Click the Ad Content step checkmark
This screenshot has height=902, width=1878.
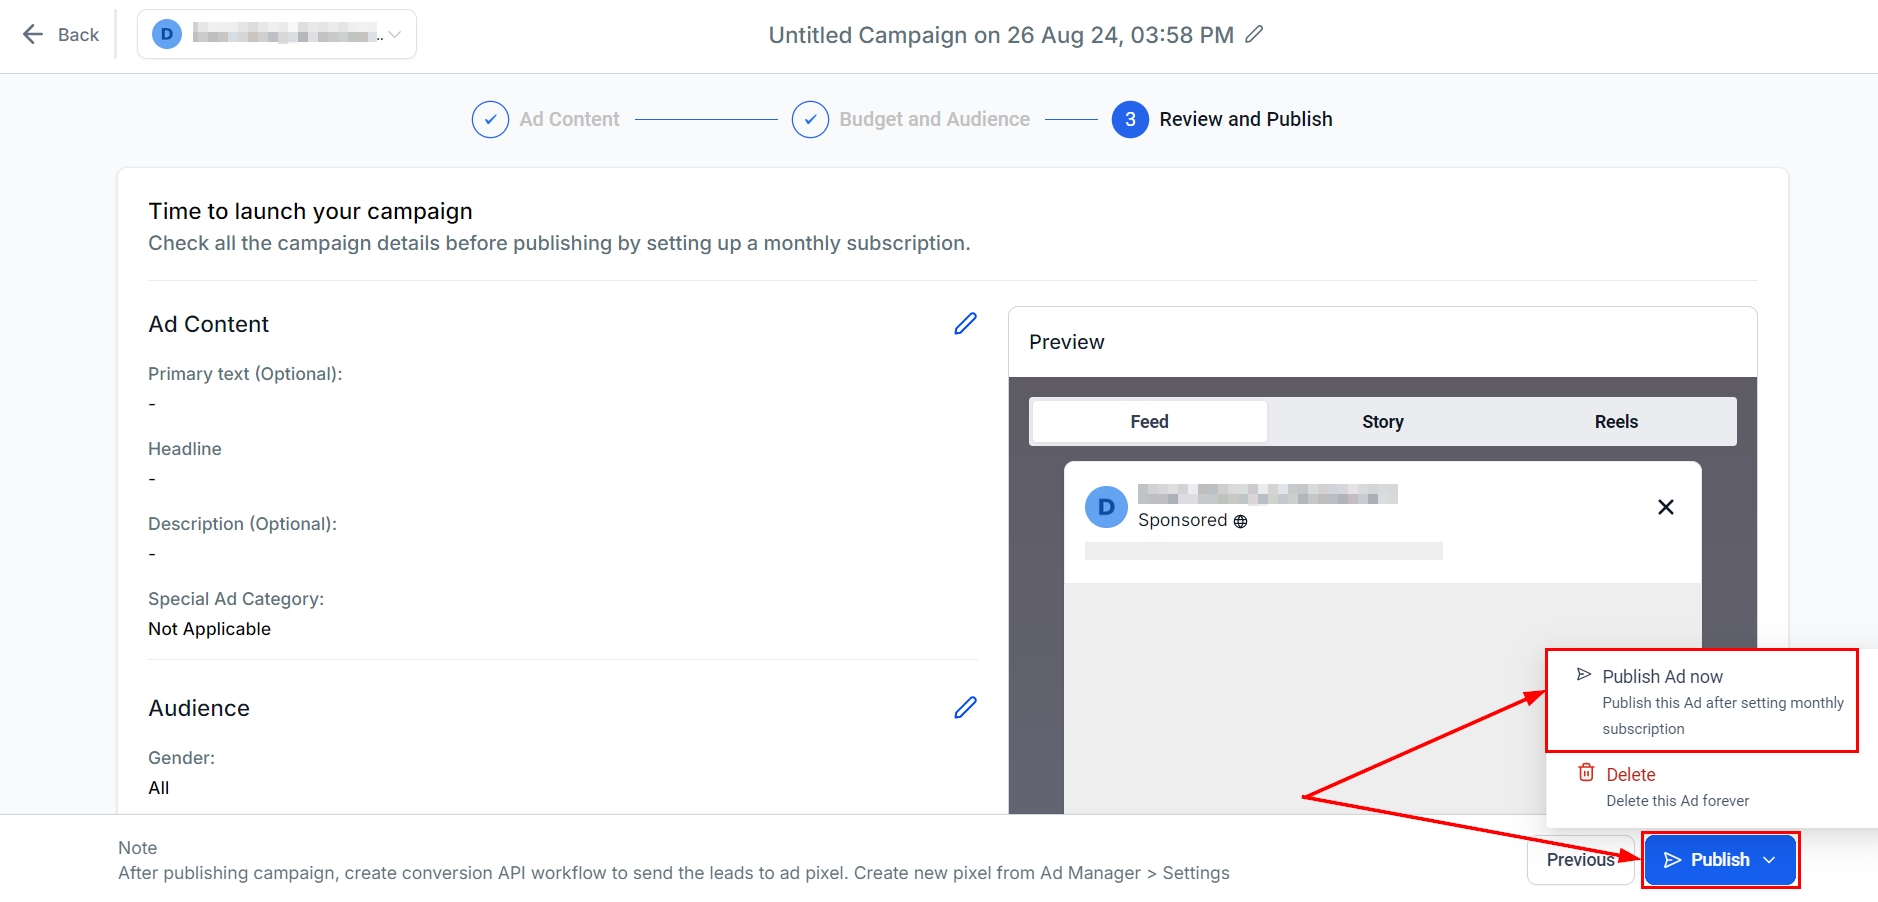coord(490,120)
